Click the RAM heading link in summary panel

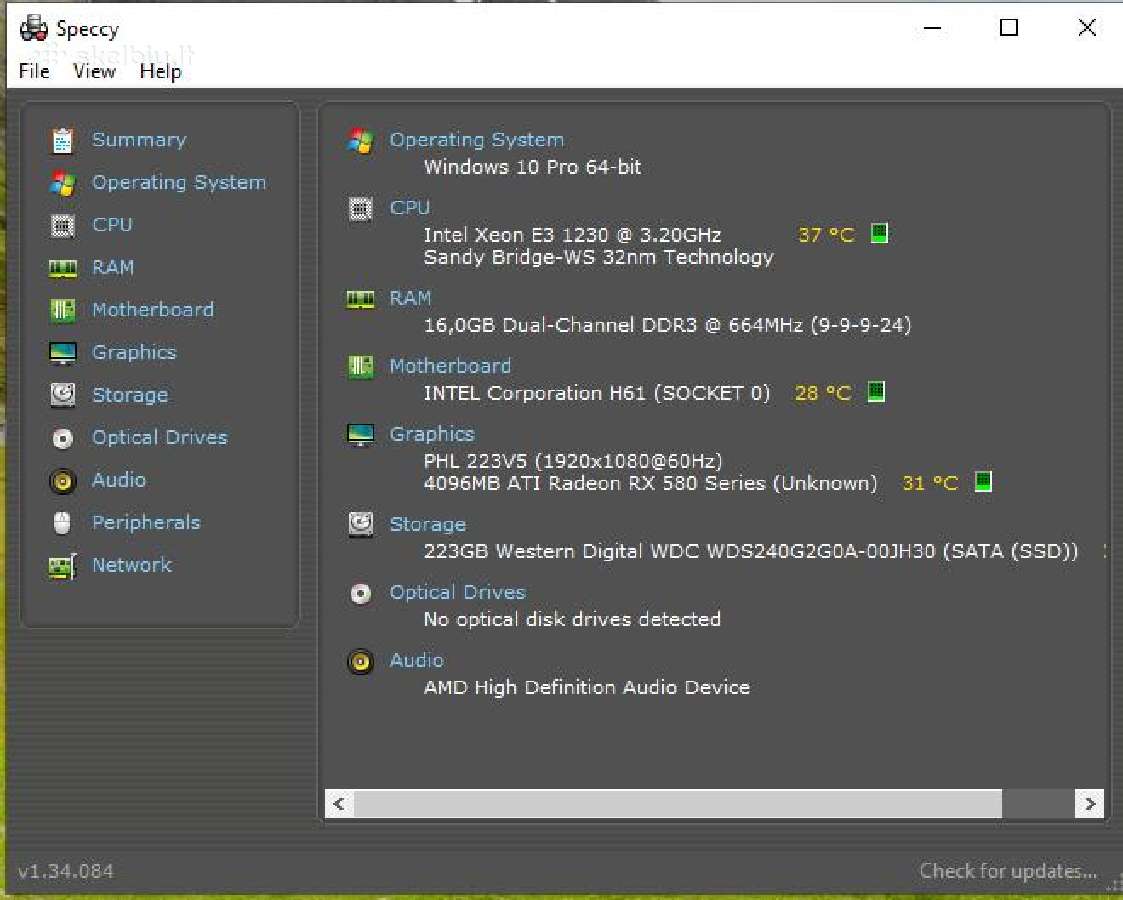pos(410,298)
